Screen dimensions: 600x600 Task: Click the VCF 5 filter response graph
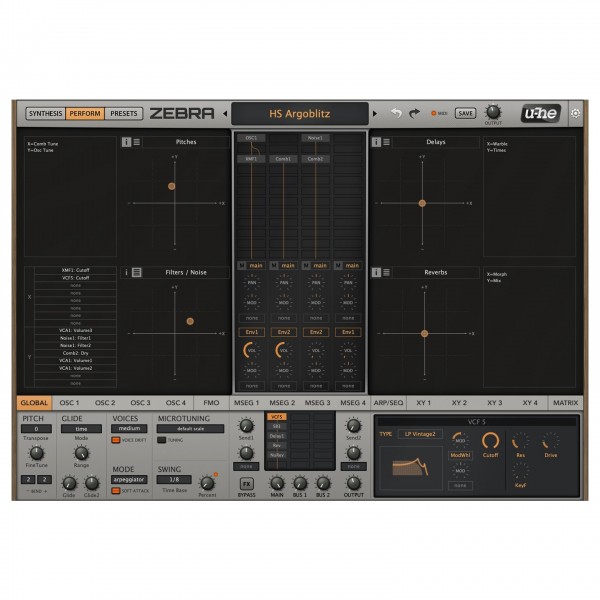pos(411,468)
